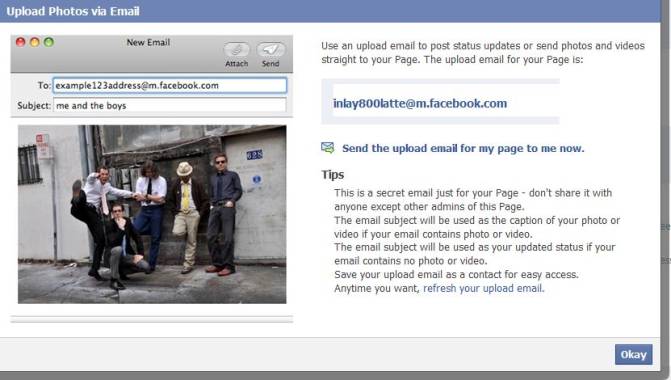Select the upload email inlay800latte@m.facebook.com
This screenshot has height=380, width=671.
[x=420, y=103]
